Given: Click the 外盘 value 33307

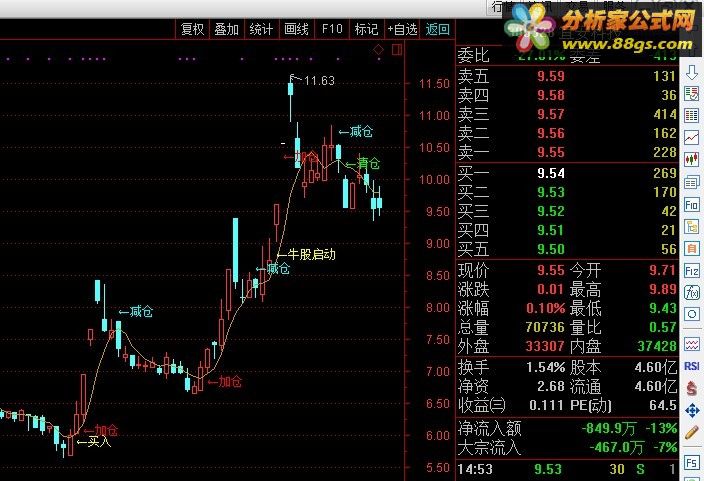Looking at the screenshot, I should (545, 346).
